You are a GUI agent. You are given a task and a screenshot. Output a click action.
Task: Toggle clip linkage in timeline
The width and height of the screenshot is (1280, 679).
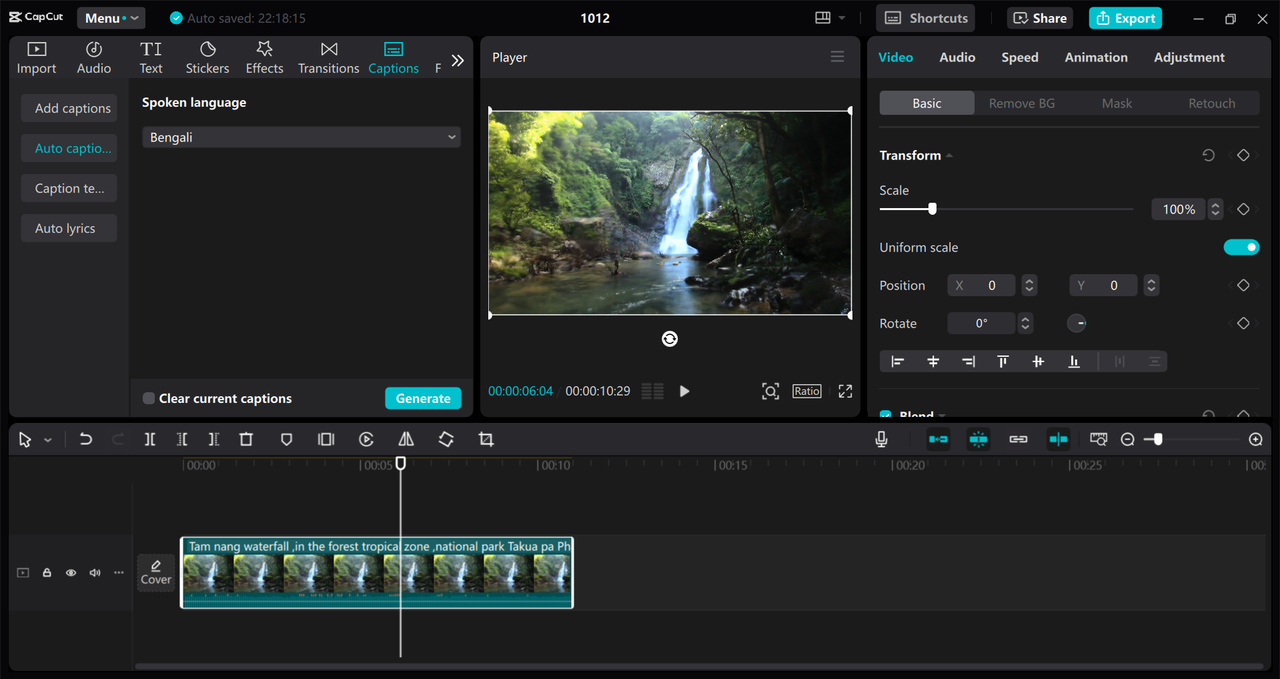[1018, 439]
